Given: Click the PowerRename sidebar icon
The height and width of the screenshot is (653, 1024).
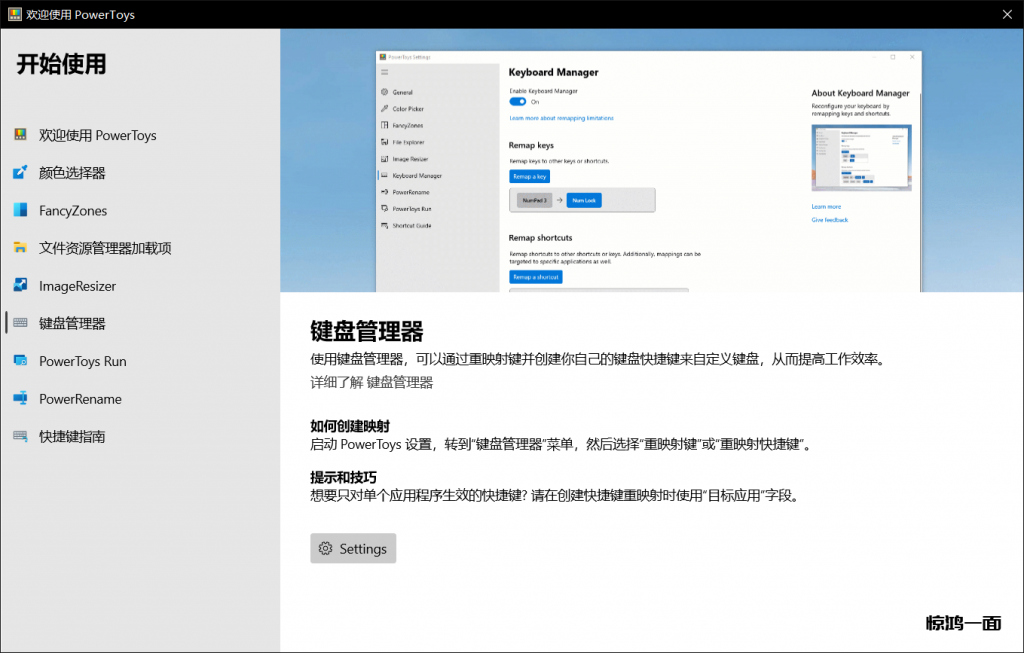Looking at the screenshot, I should pyautogui.click(x=20, y=399).
